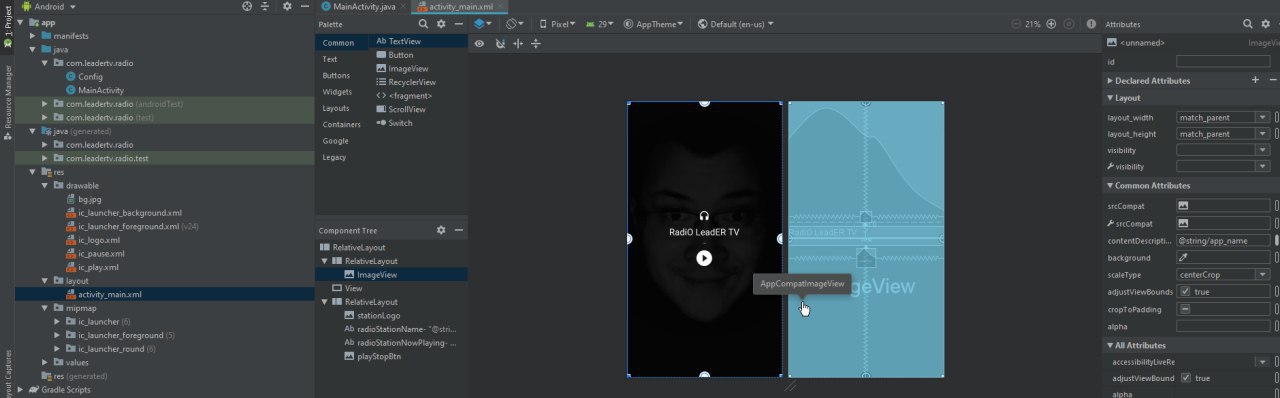The width and height of the screenshot is (1280, 398).
Task: Open Project panel settings gear
Action: coord(287,6)
